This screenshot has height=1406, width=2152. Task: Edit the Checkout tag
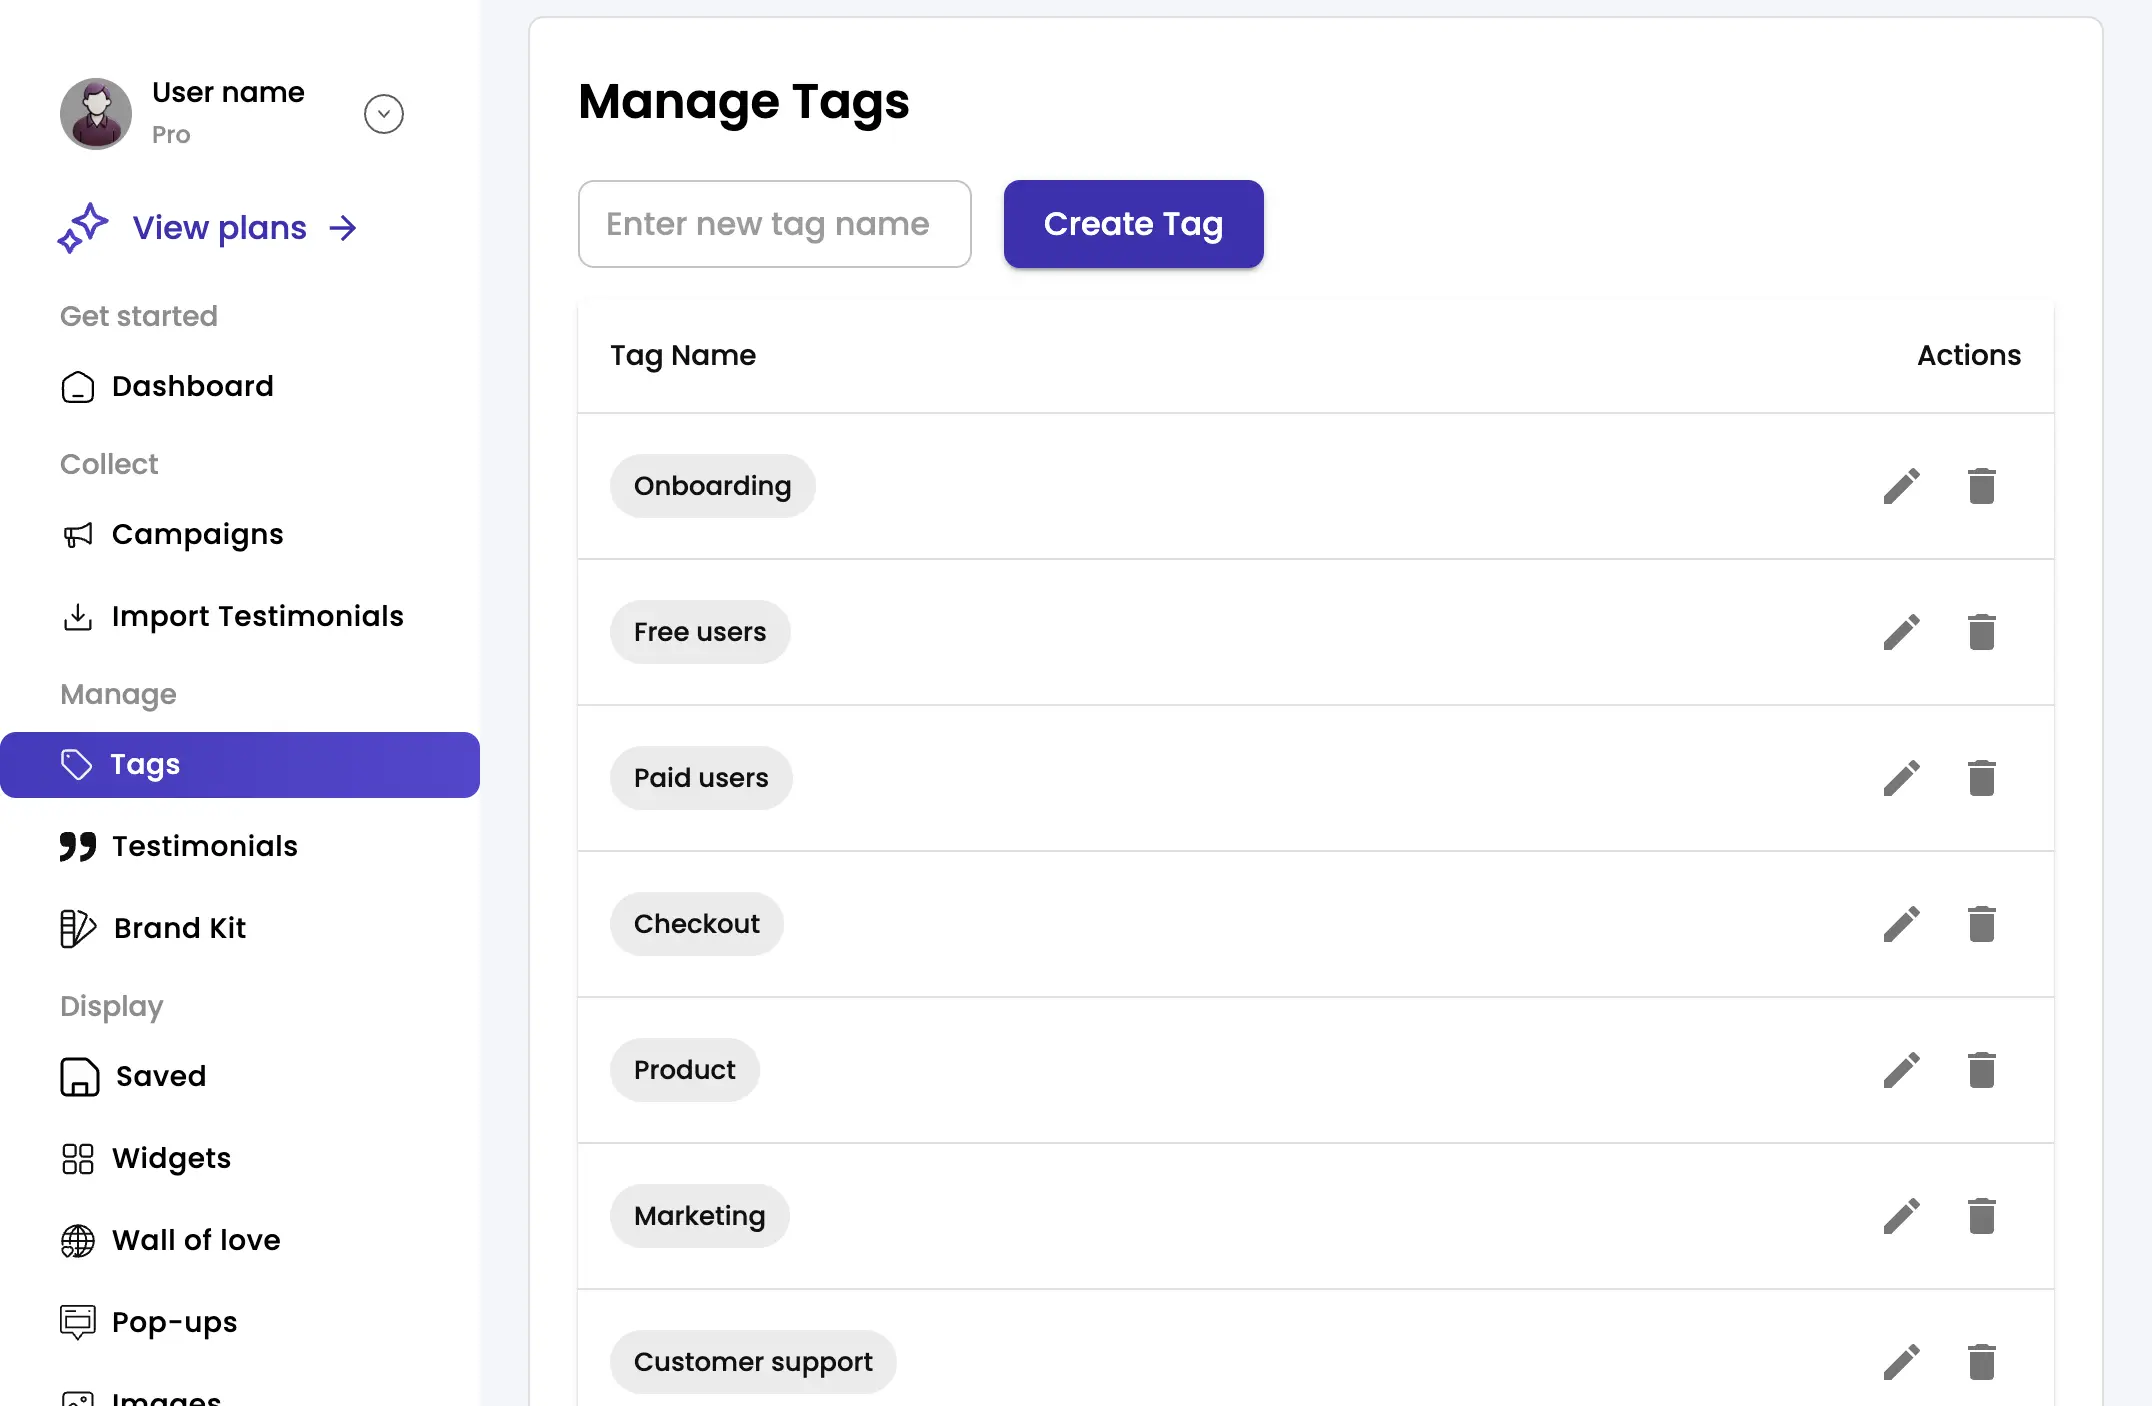[1902, 923]
